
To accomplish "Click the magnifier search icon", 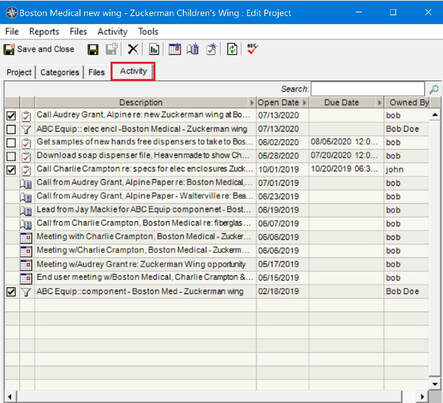I will 434,89.
